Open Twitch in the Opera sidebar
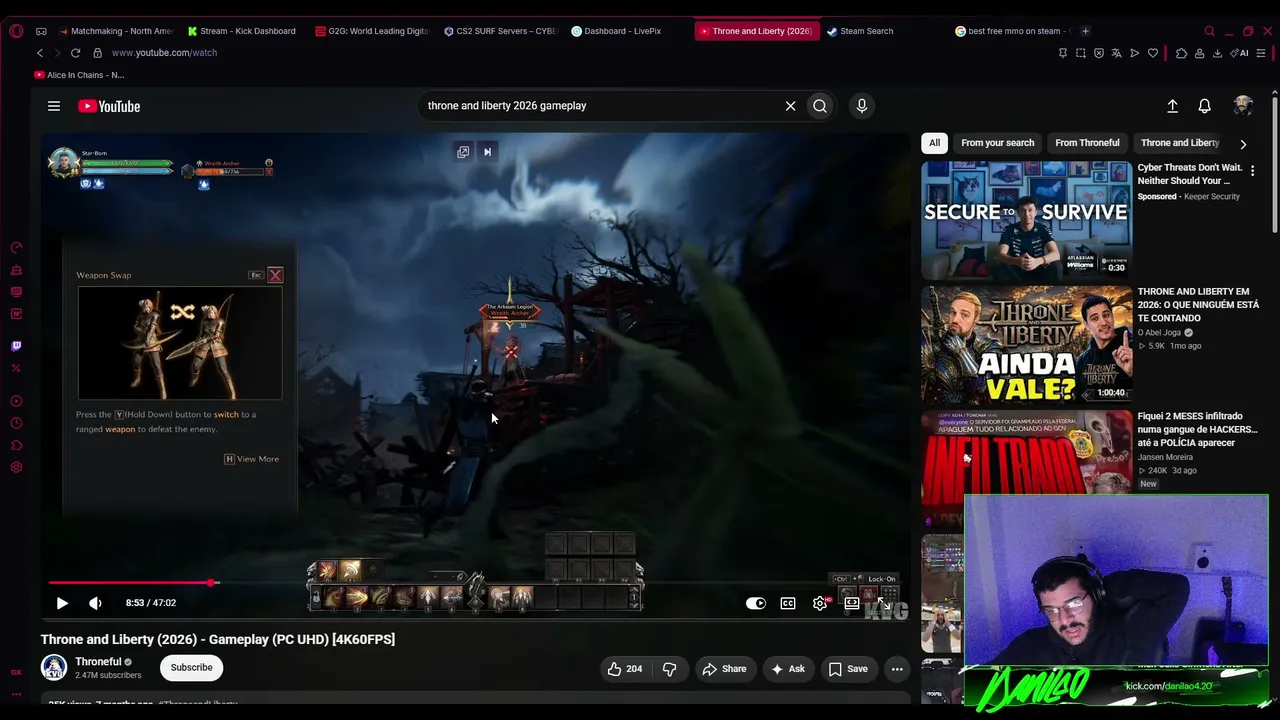The height and width of the screenshot is (720, 1280). [16, 346]
